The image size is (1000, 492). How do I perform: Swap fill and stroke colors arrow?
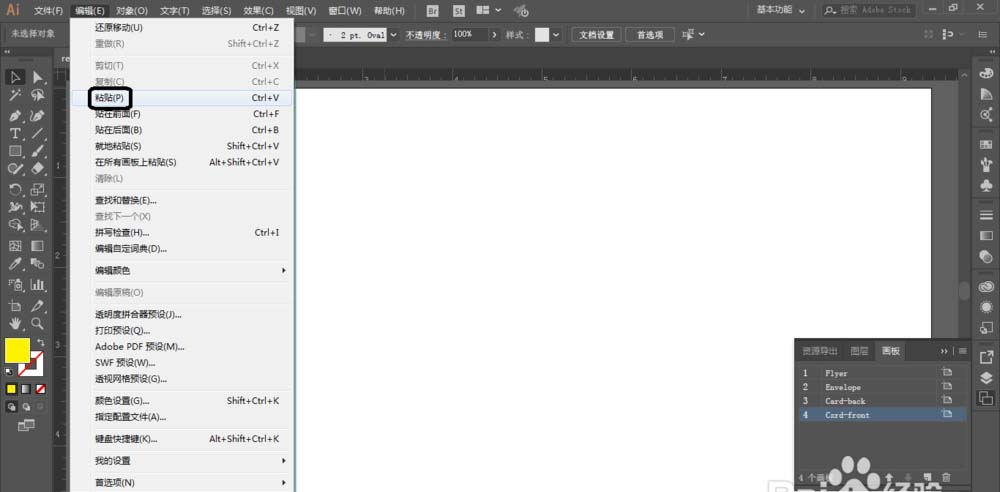coord(41,343)
